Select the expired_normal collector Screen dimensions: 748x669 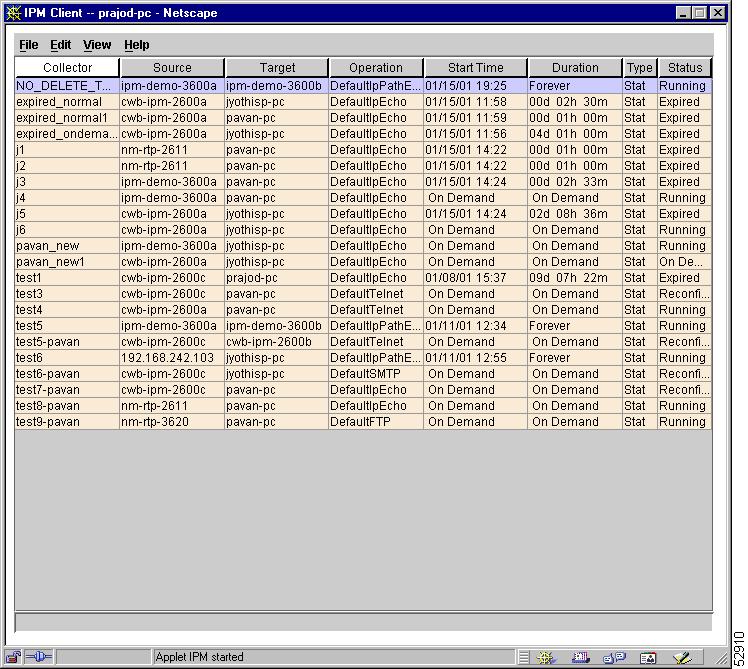click(x=363, y=102)
